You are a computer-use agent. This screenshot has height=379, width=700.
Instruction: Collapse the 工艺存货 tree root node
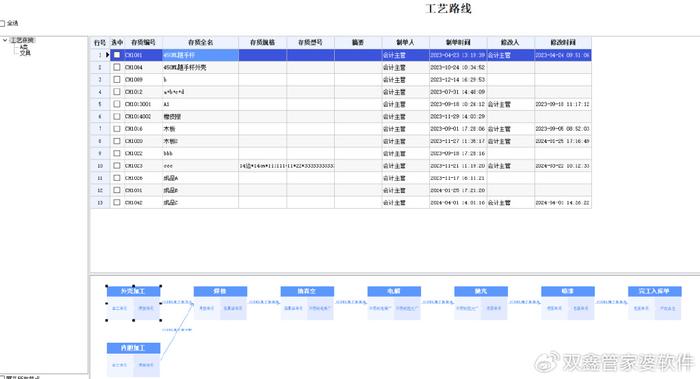pos(5,40)
